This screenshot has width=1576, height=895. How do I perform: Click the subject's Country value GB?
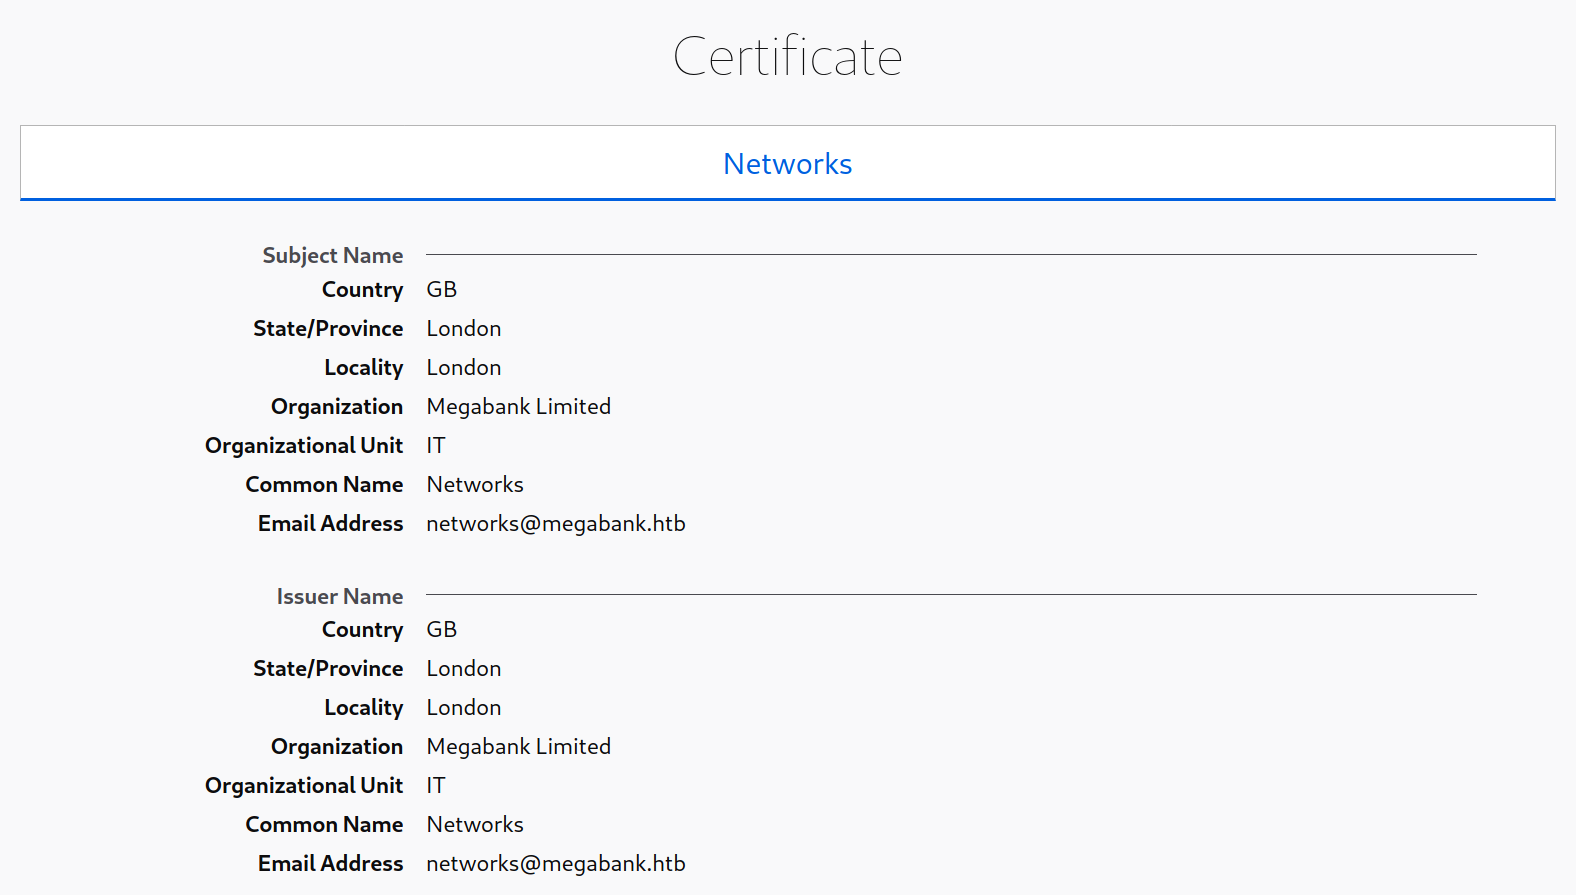(441, 290)
